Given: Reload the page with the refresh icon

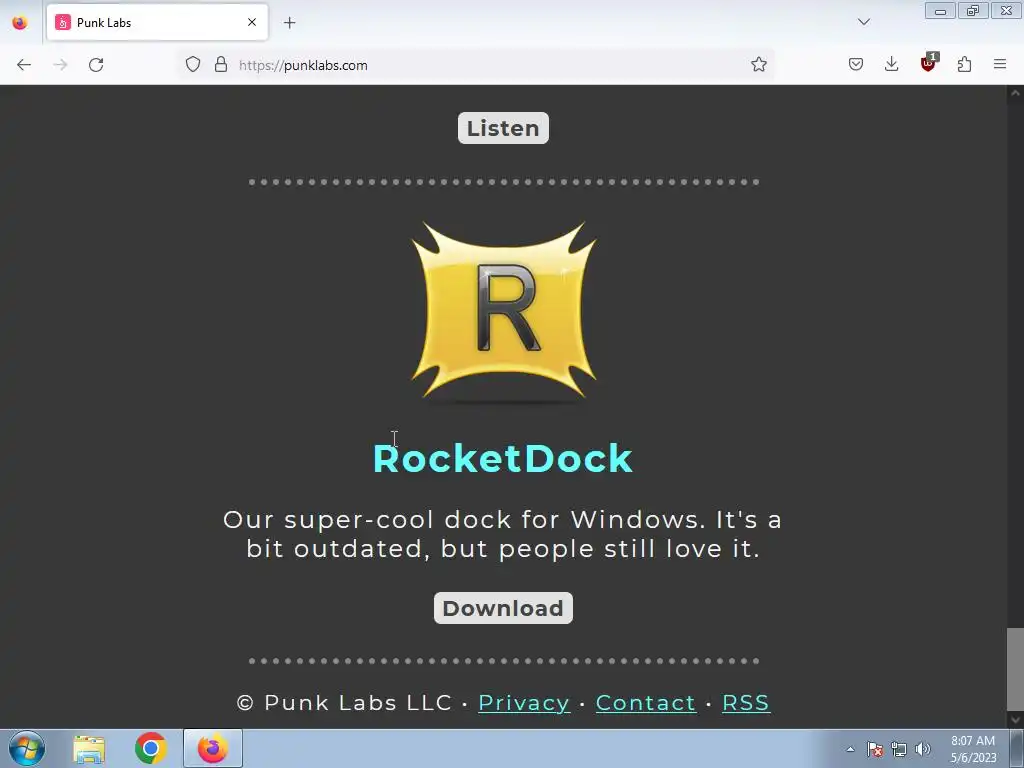Looking at the screenshot, I should coord(96,65).
